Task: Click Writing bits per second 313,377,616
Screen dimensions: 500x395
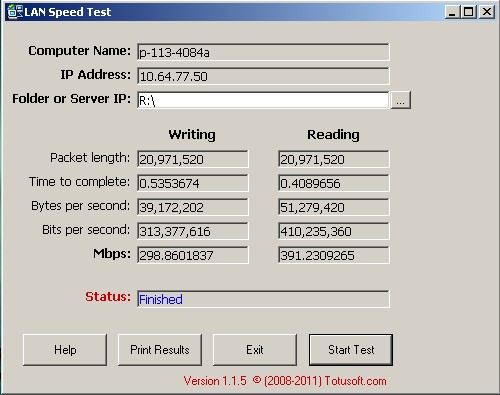Action: pos(193,231)
